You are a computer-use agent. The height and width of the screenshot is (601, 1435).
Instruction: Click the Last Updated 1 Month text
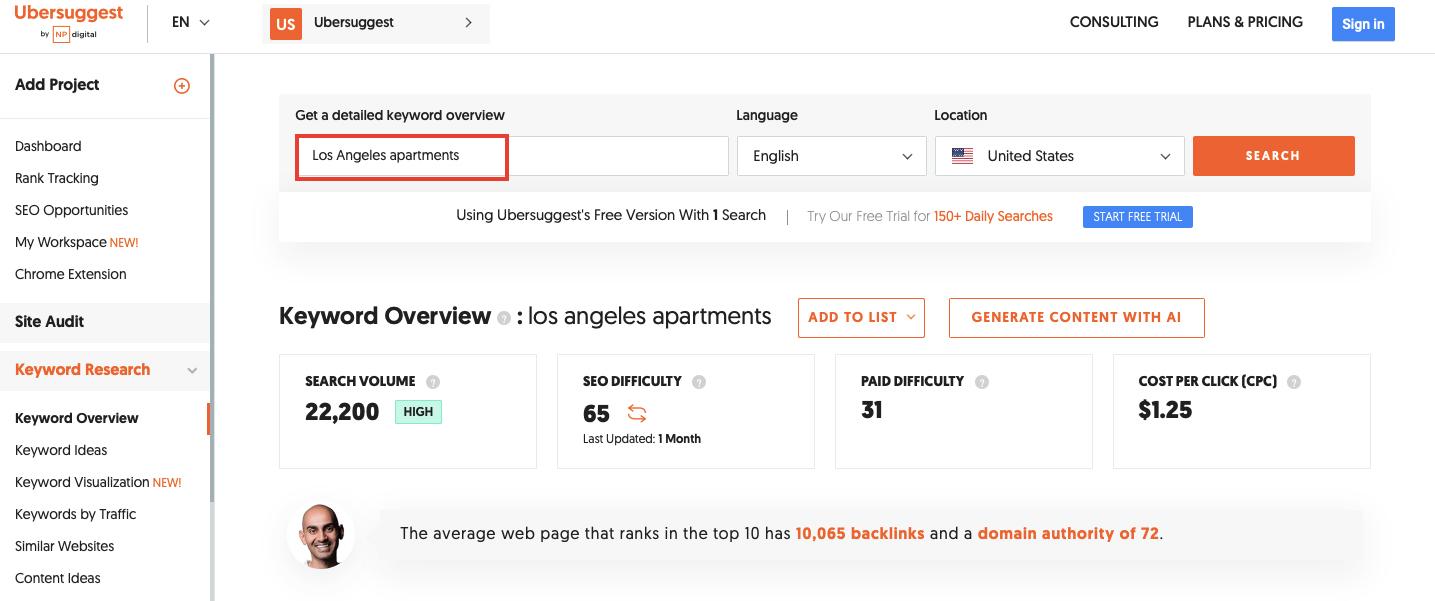(642, 439)
